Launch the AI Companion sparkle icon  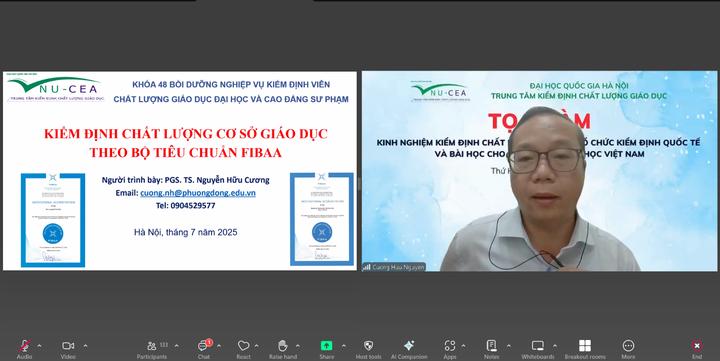(x=409, y=345)
